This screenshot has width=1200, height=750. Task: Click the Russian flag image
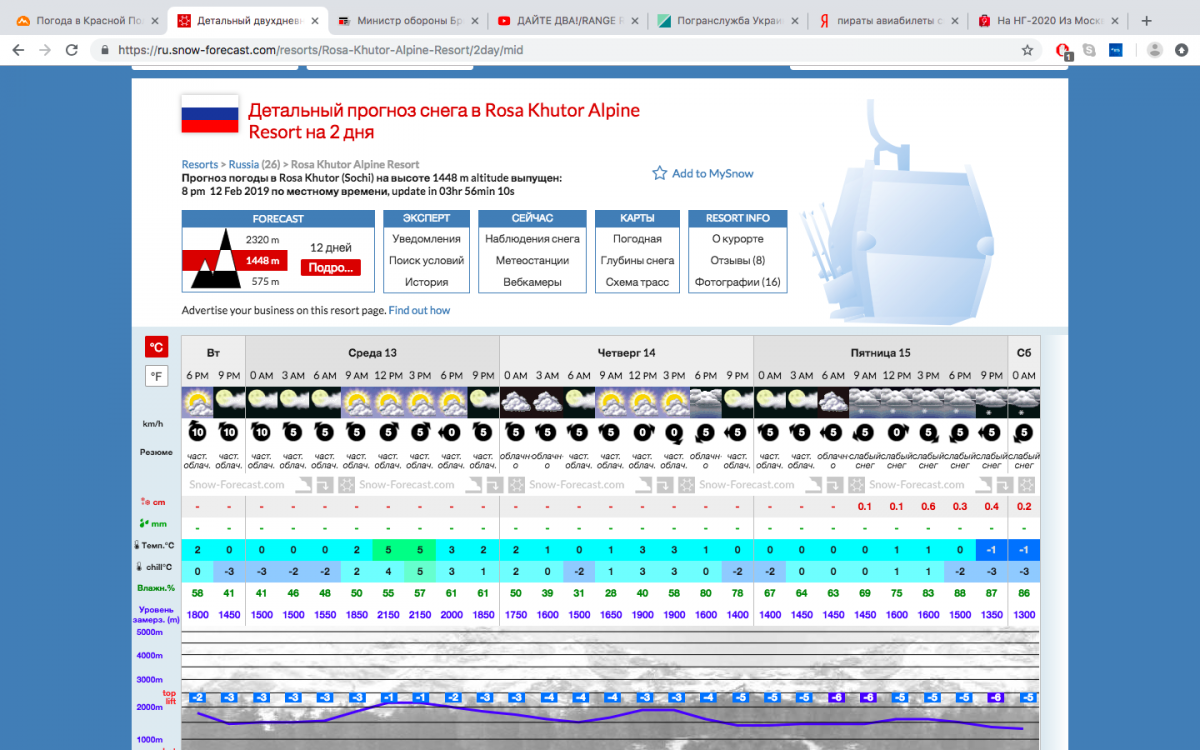click(x=210, y=114)
